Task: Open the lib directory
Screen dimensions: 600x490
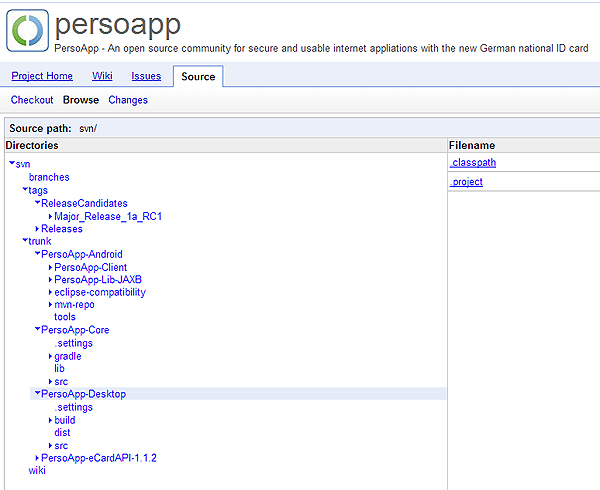Action: tap(59, 368)
